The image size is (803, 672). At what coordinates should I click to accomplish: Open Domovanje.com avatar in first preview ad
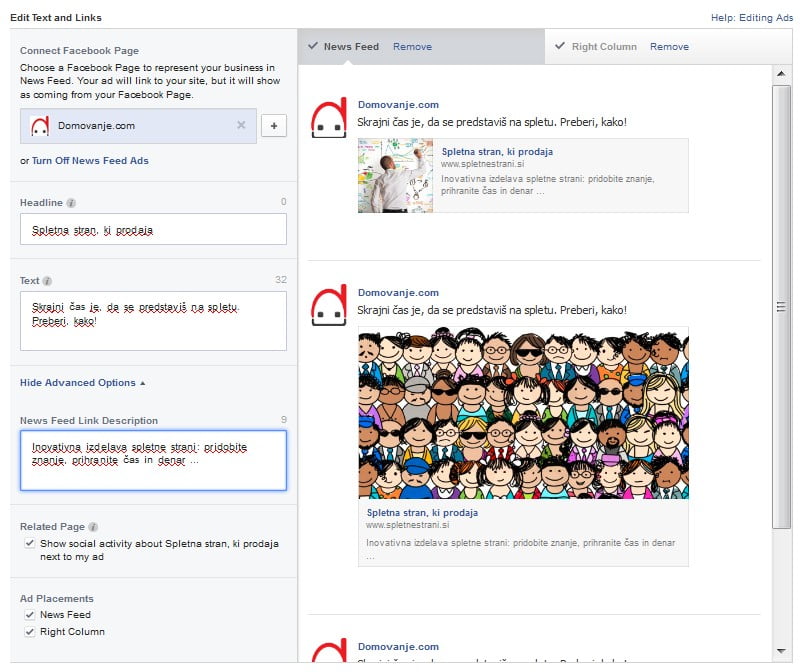click(329, 117)
